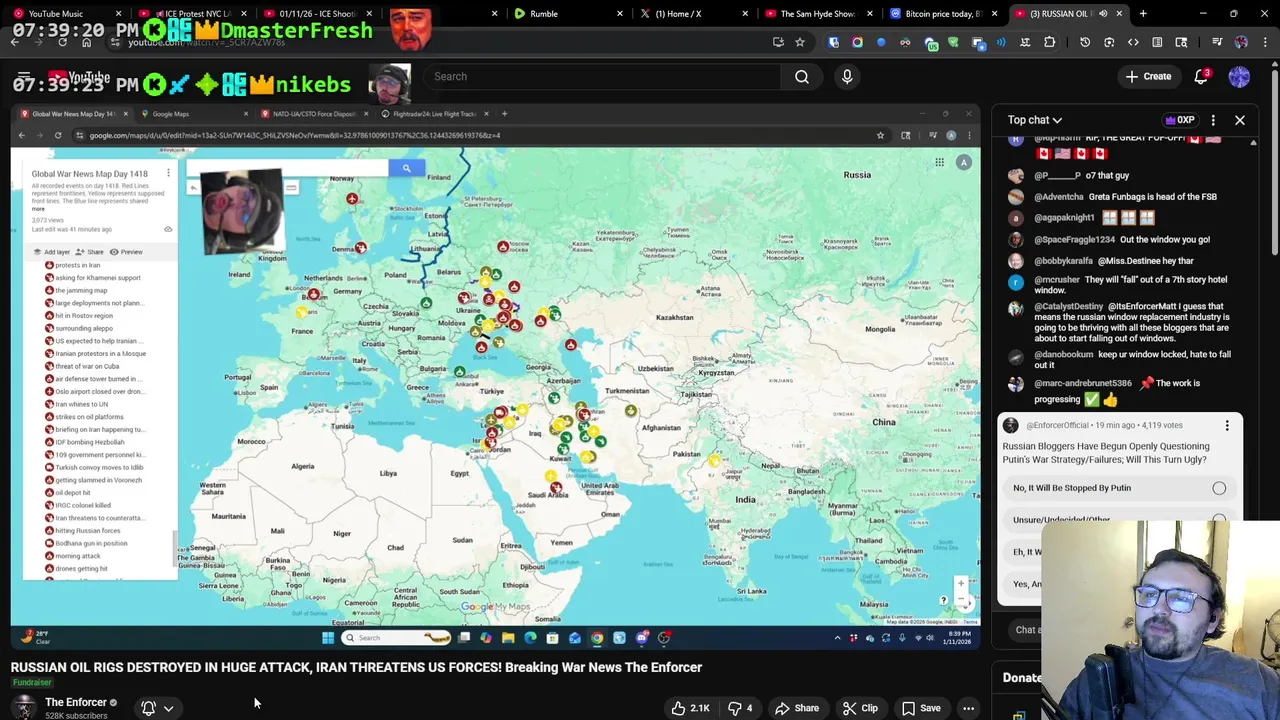Click the map search button

406,168
